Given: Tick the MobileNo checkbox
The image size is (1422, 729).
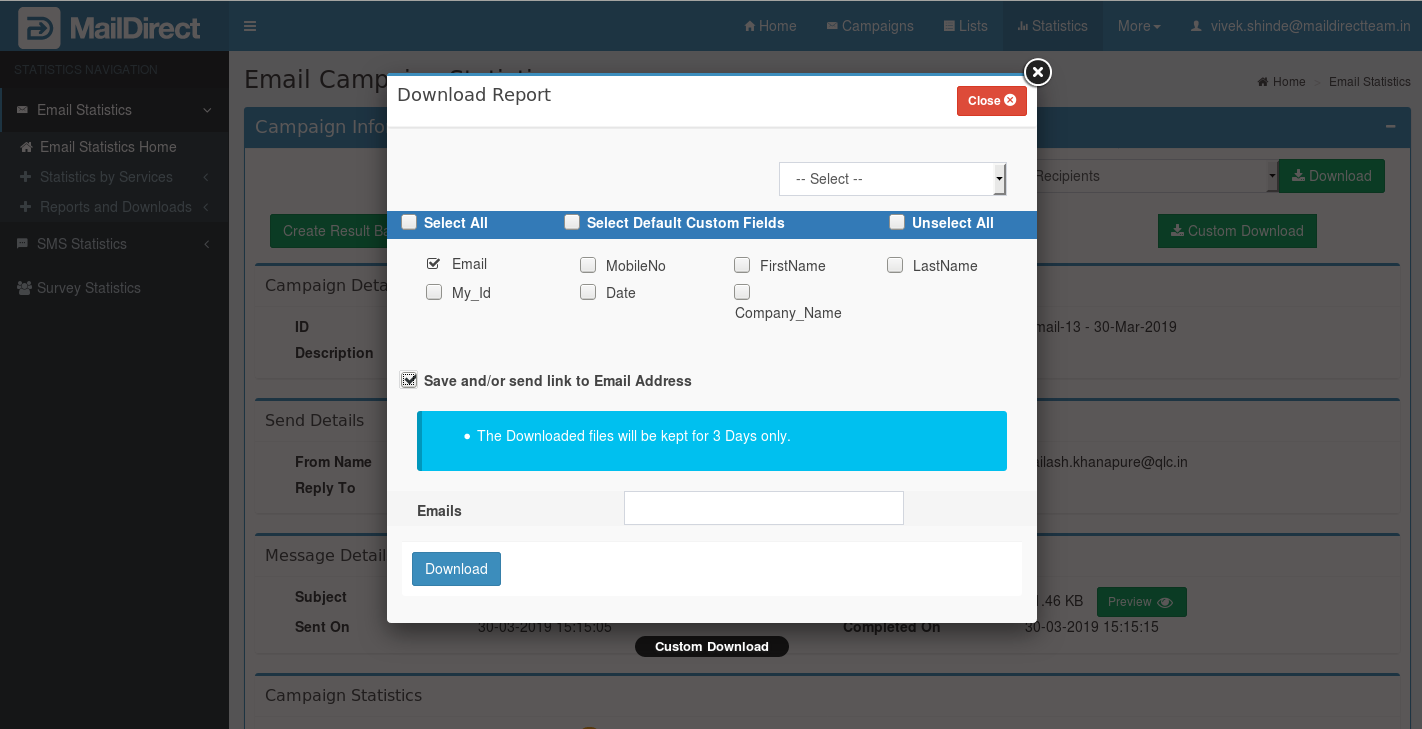Looking at the screenshot, I should tap(588, 265).
